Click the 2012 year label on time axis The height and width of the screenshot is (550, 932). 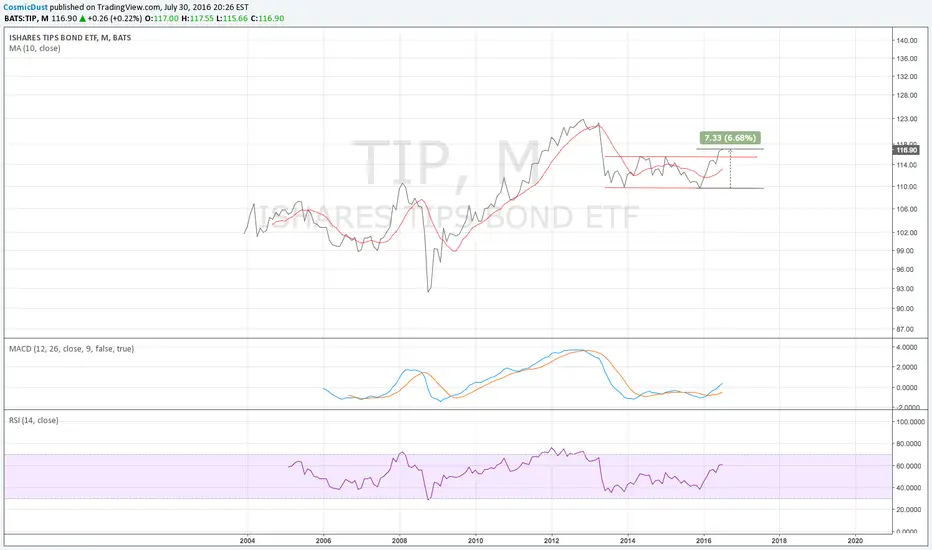(552, 540)
